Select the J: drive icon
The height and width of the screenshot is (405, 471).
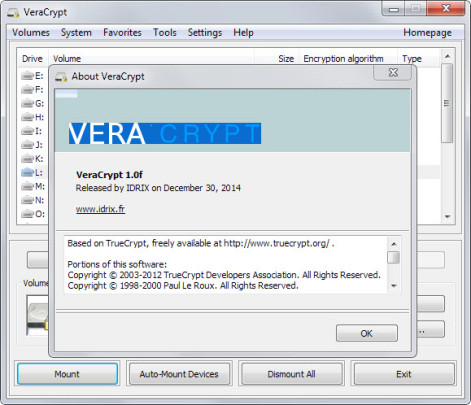(x=27, y=145)
